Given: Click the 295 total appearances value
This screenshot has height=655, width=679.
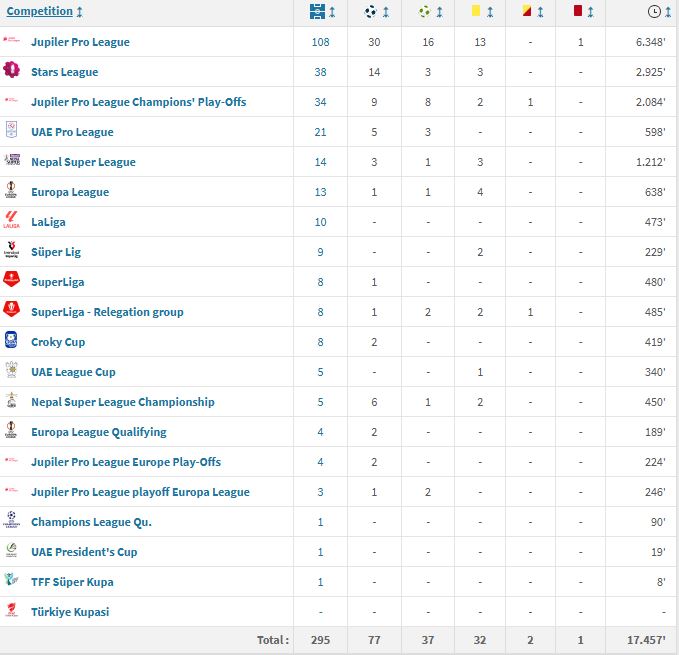Looking at the screenshot, I should 320,640.
